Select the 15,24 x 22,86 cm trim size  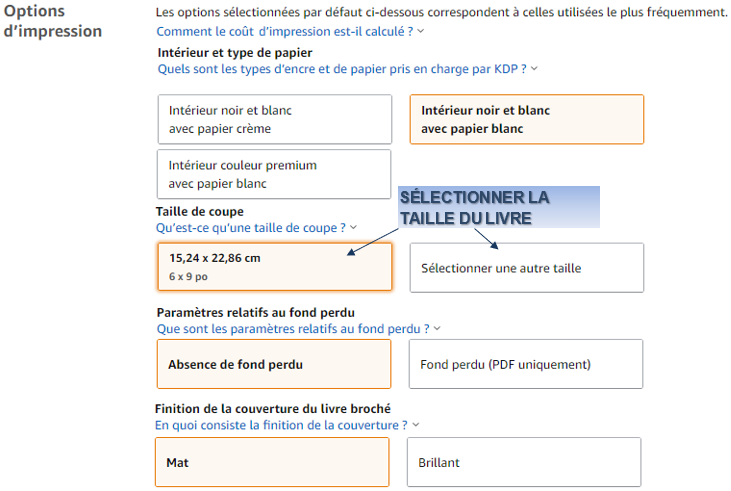click(x=275, y=267)
